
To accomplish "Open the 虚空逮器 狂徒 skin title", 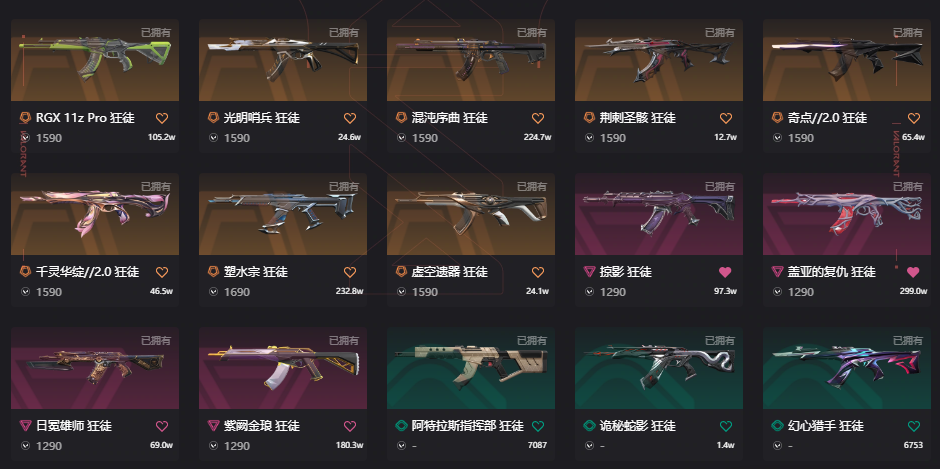I will [449, 272].
